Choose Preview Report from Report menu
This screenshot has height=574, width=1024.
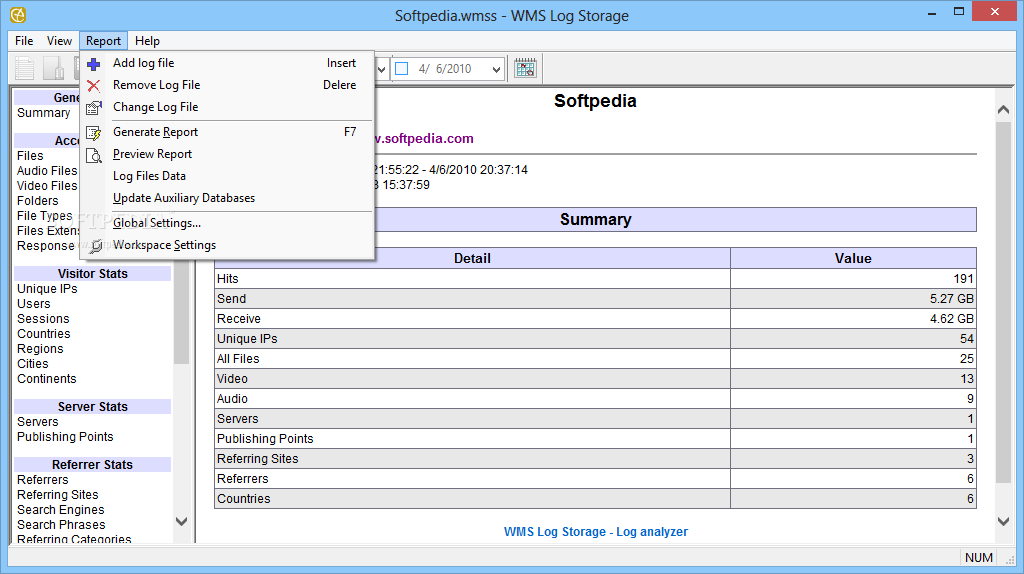pyautogui.click(x=227, y=154)
